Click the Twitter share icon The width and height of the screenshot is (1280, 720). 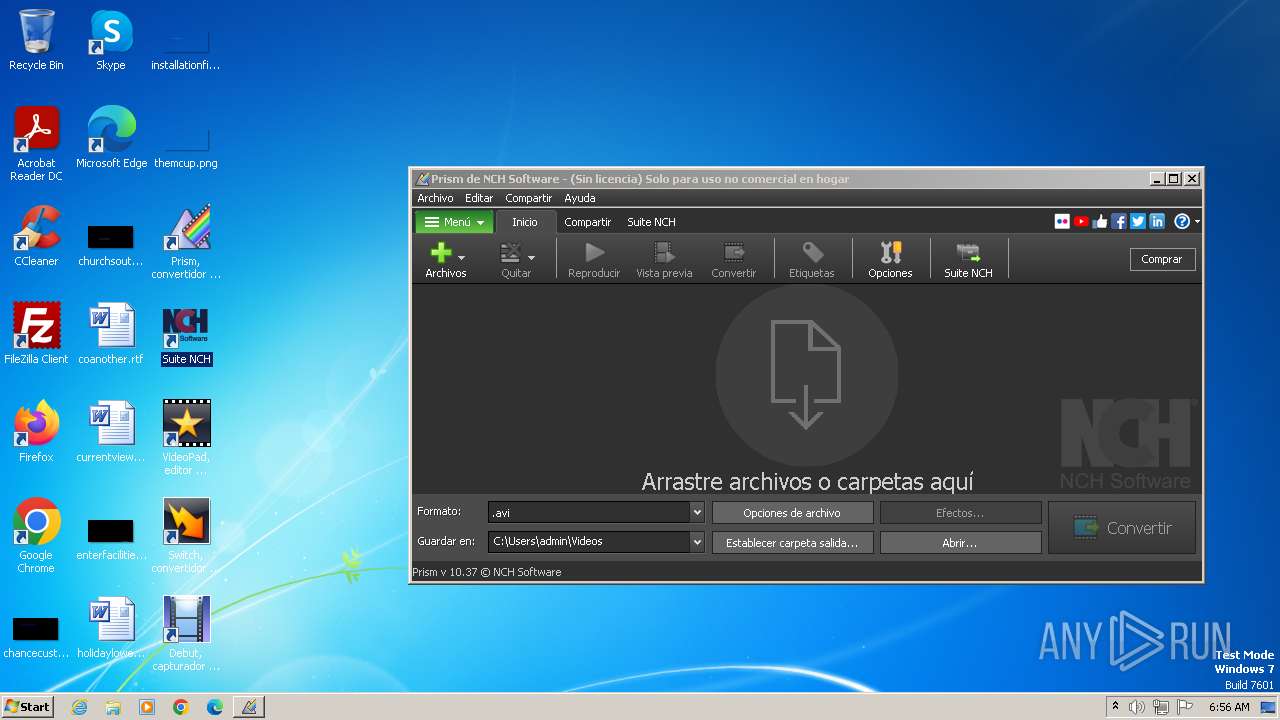(x=1138, y=222)
